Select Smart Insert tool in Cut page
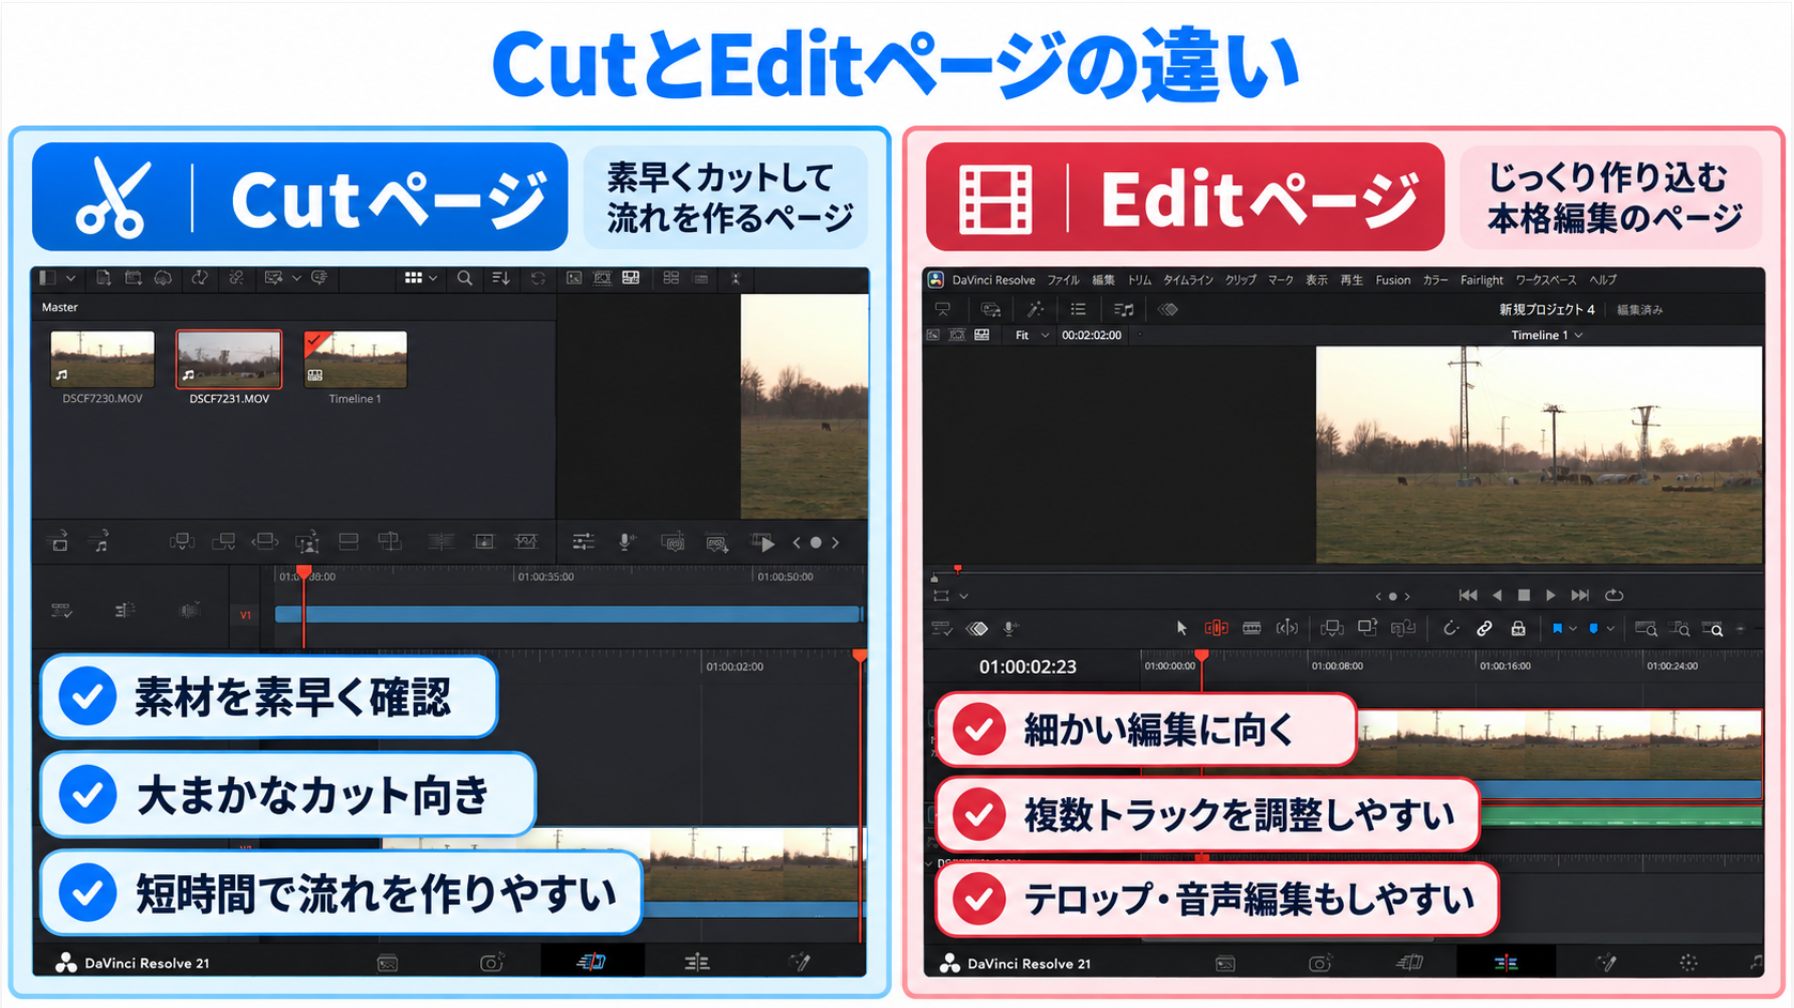 (181, 542)
